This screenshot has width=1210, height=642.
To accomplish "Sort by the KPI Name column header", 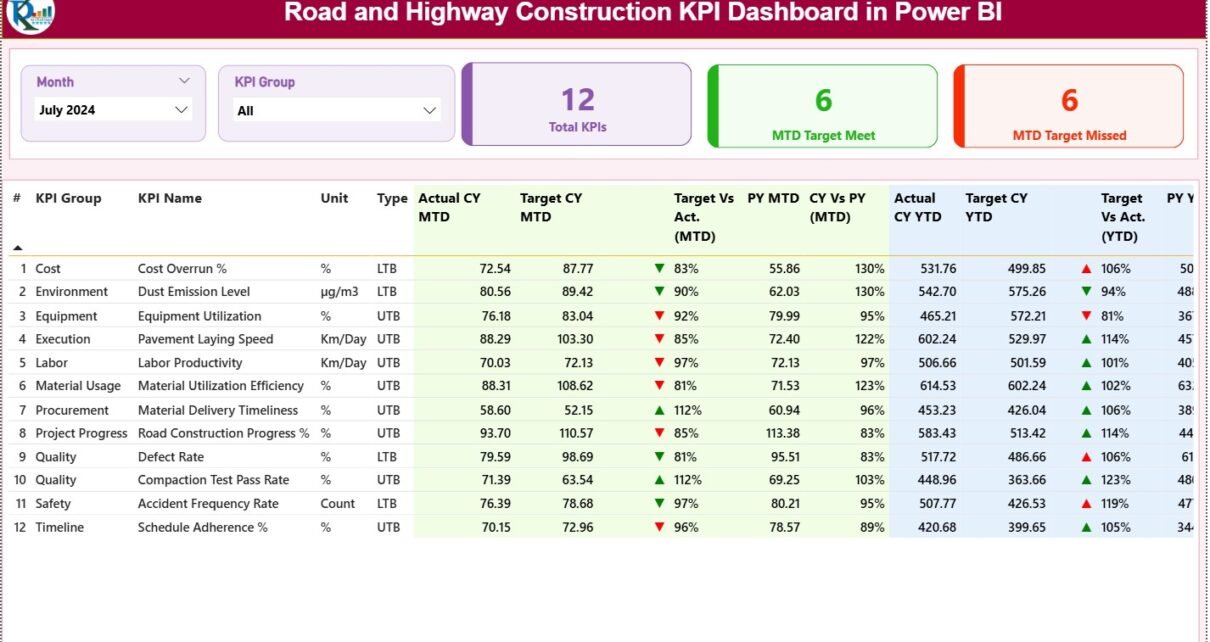I will [169, 198].
